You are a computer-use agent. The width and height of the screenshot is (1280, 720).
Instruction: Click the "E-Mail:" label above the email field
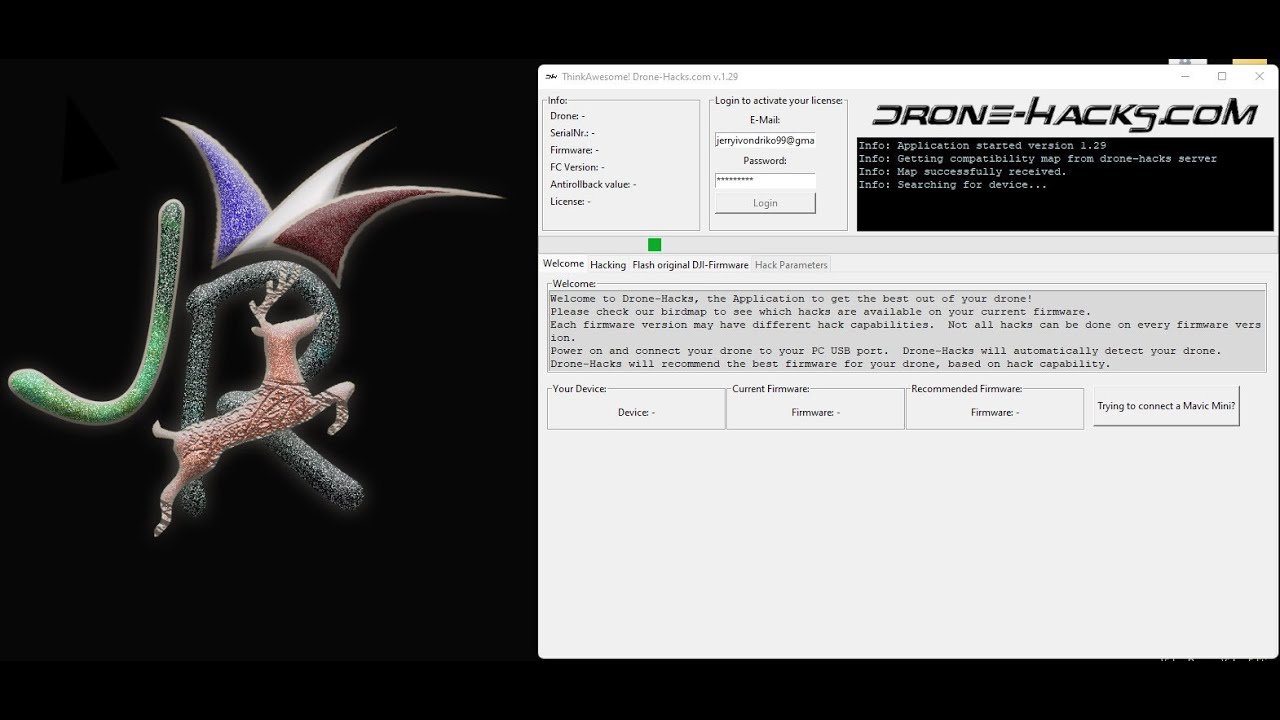(x=765, y=120)
